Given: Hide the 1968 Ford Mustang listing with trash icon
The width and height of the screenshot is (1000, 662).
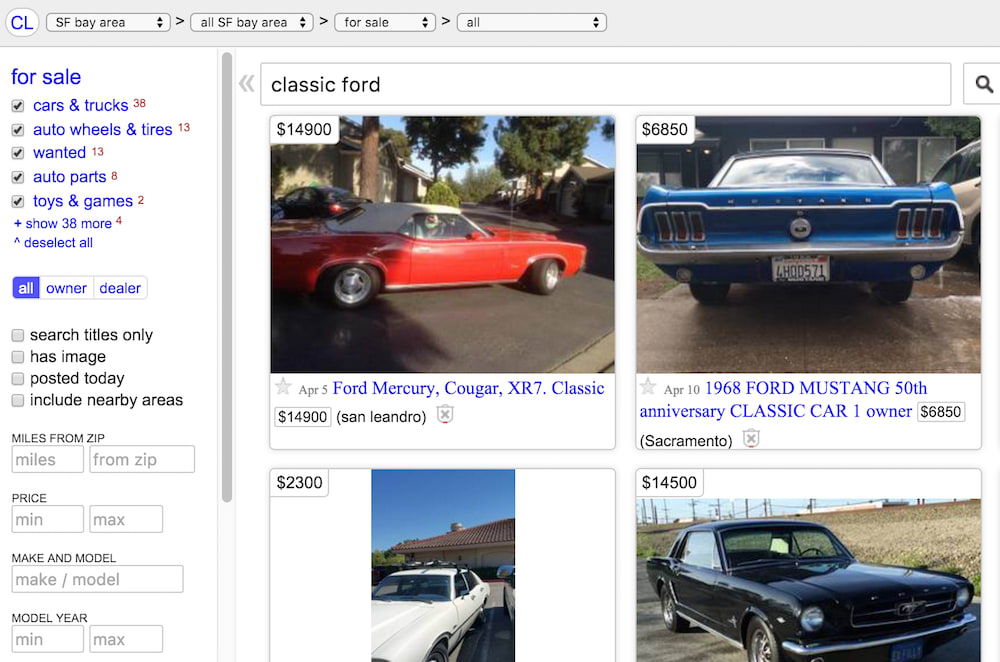Looking at the screenshot, I should [x=751, y=439].
